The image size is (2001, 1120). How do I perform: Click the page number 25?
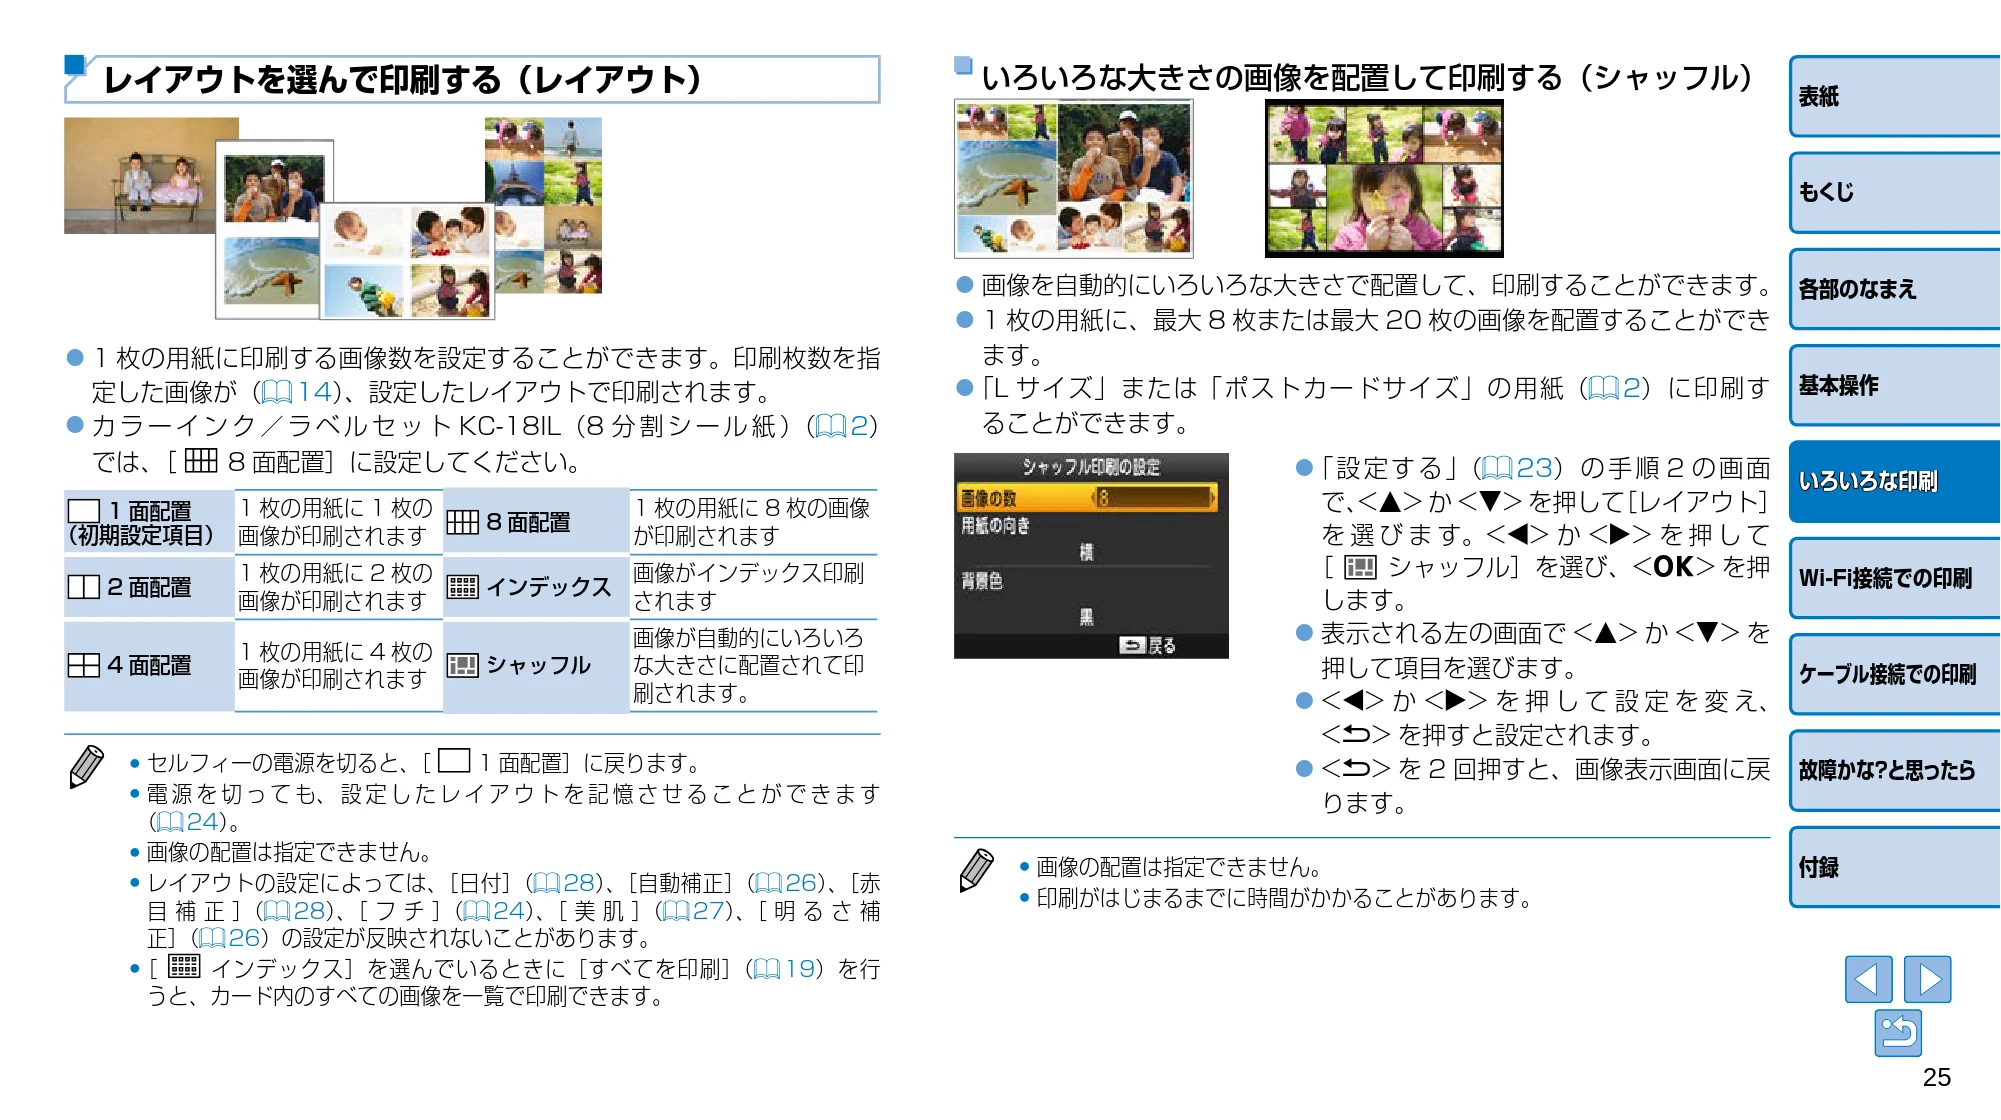pos(1936,1078)
